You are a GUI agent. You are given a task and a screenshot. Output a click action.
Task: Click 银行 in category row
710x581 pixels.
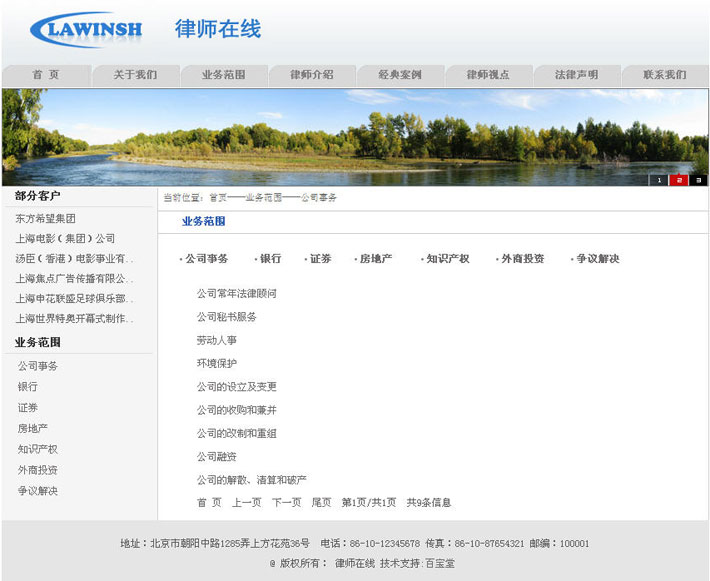tap(271, 259)
